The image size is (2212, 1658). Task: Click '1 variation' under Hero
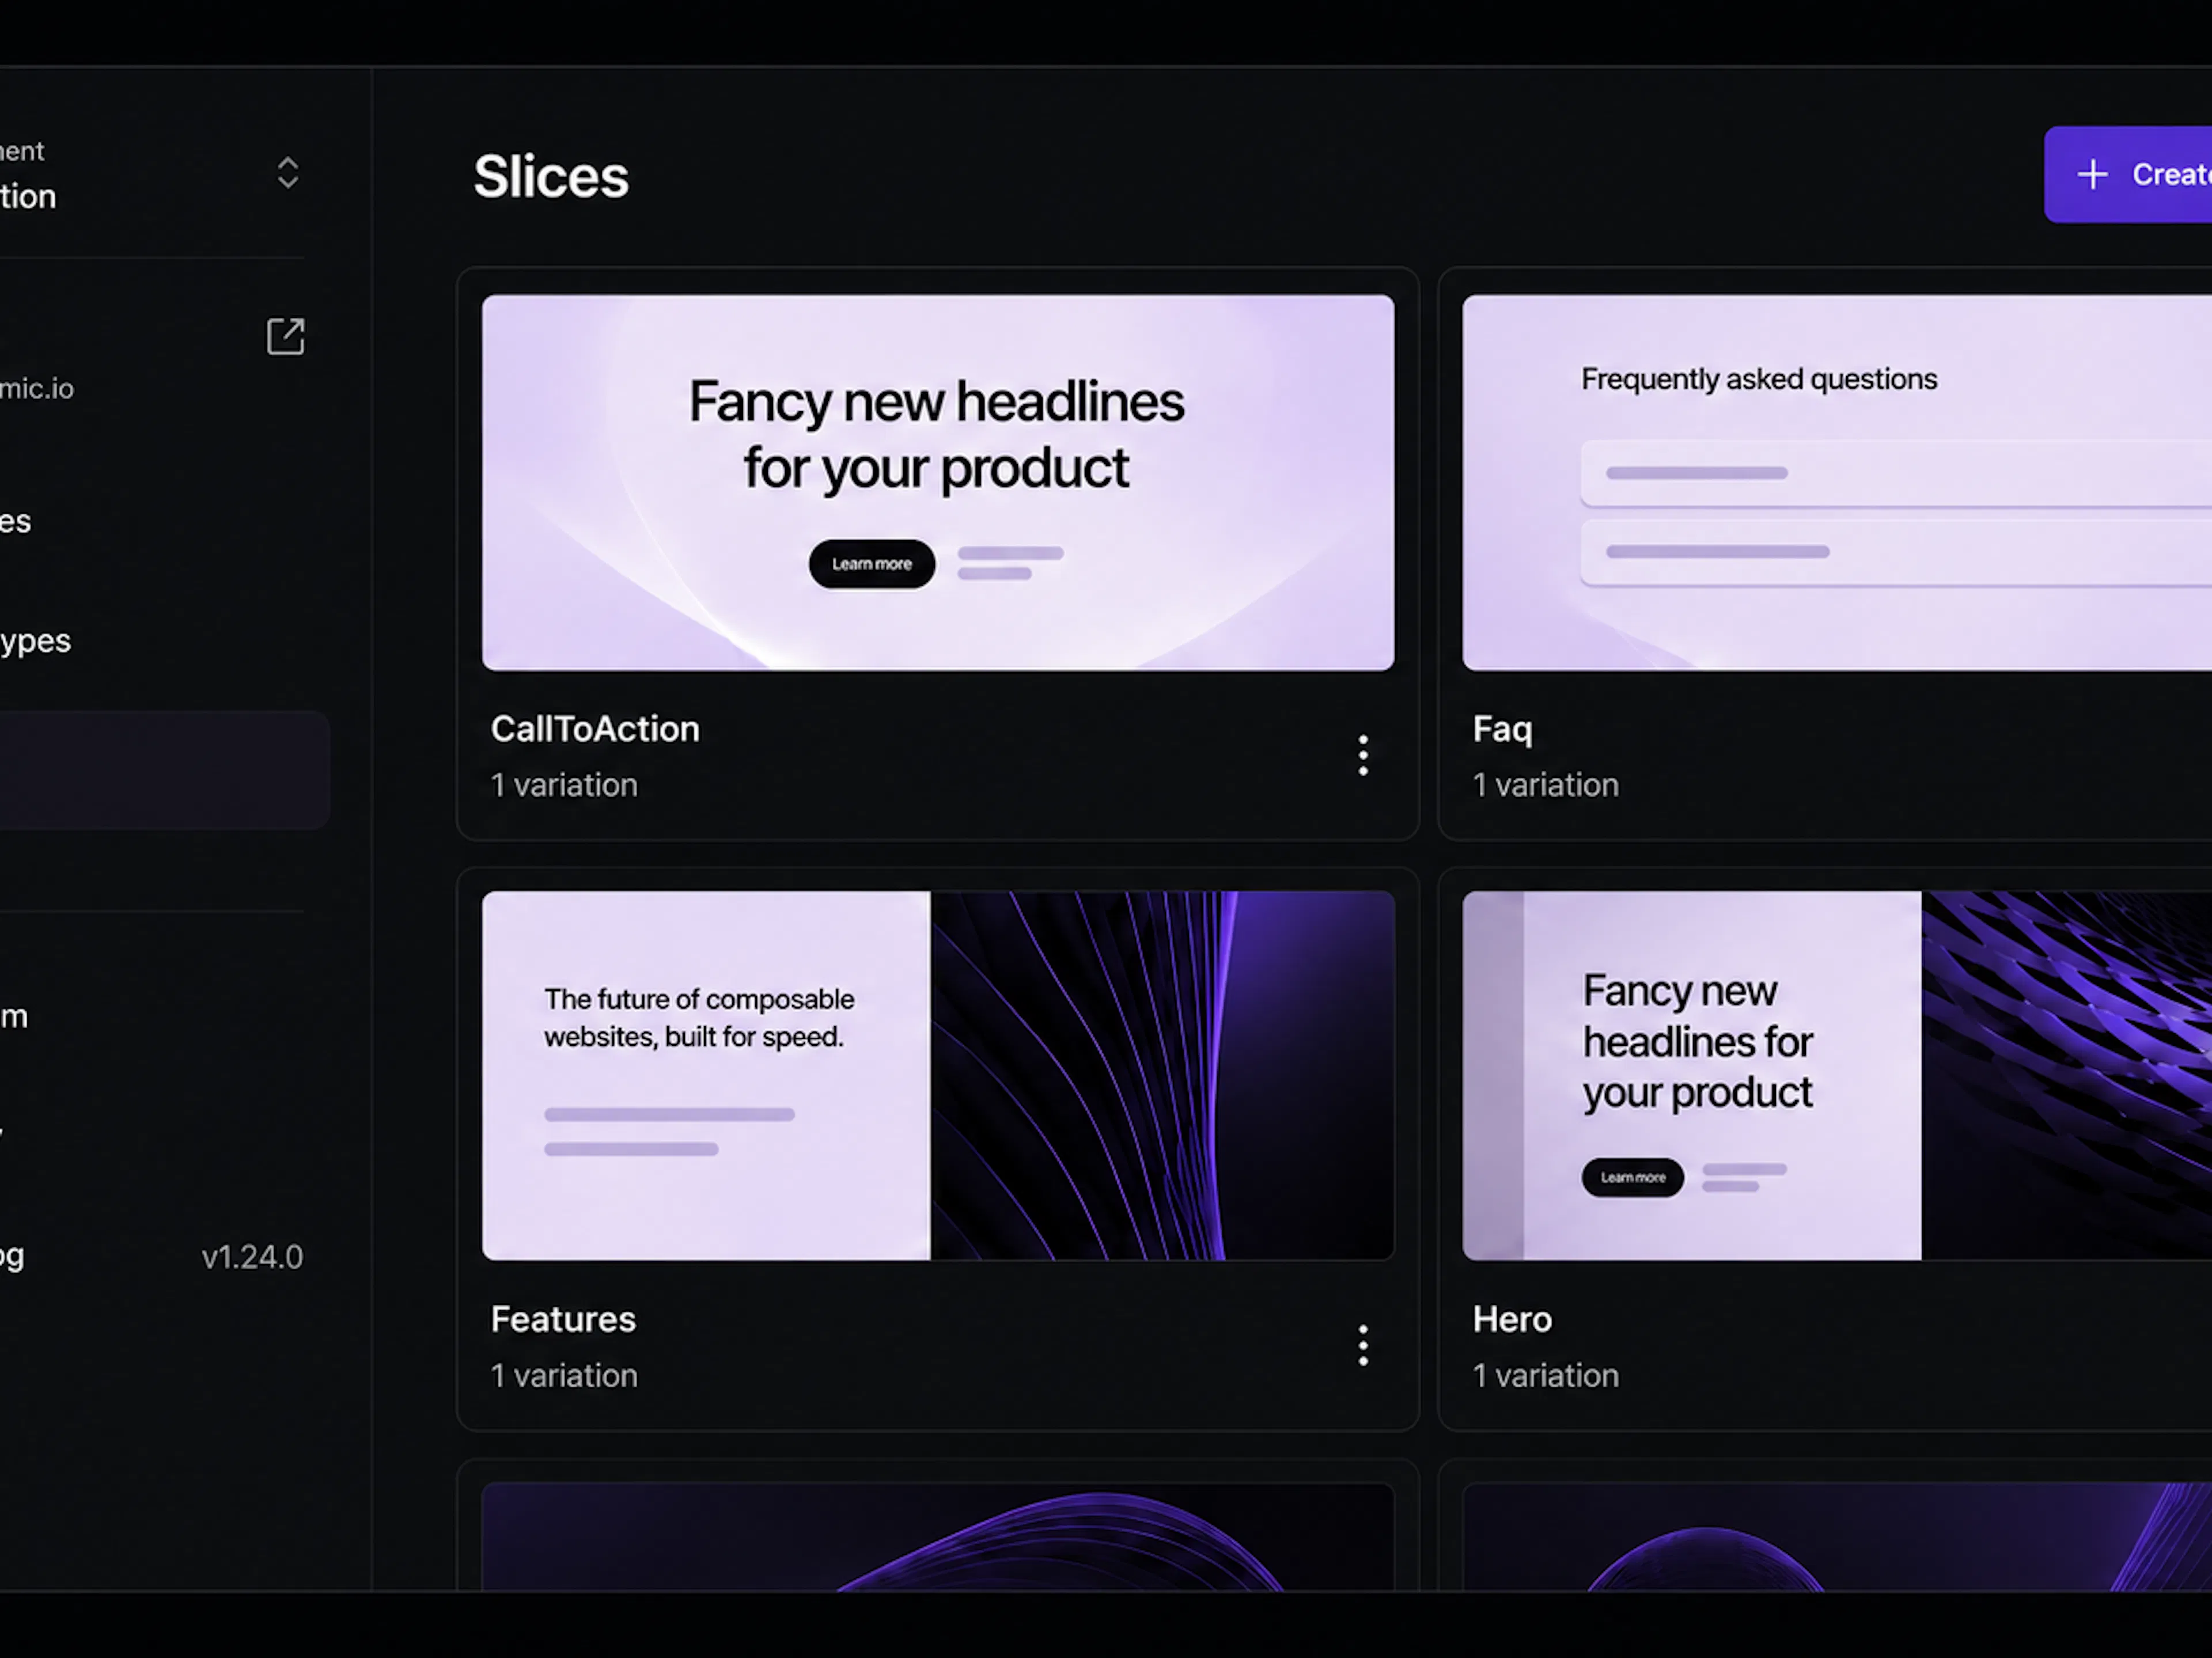tap(1546, 1376)
